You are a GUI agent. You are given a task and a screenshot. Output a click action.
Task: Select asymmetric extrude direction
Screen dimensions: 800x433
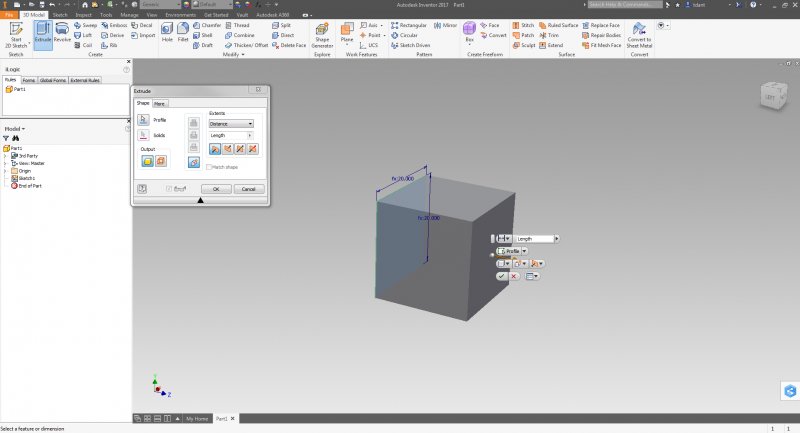253,149
